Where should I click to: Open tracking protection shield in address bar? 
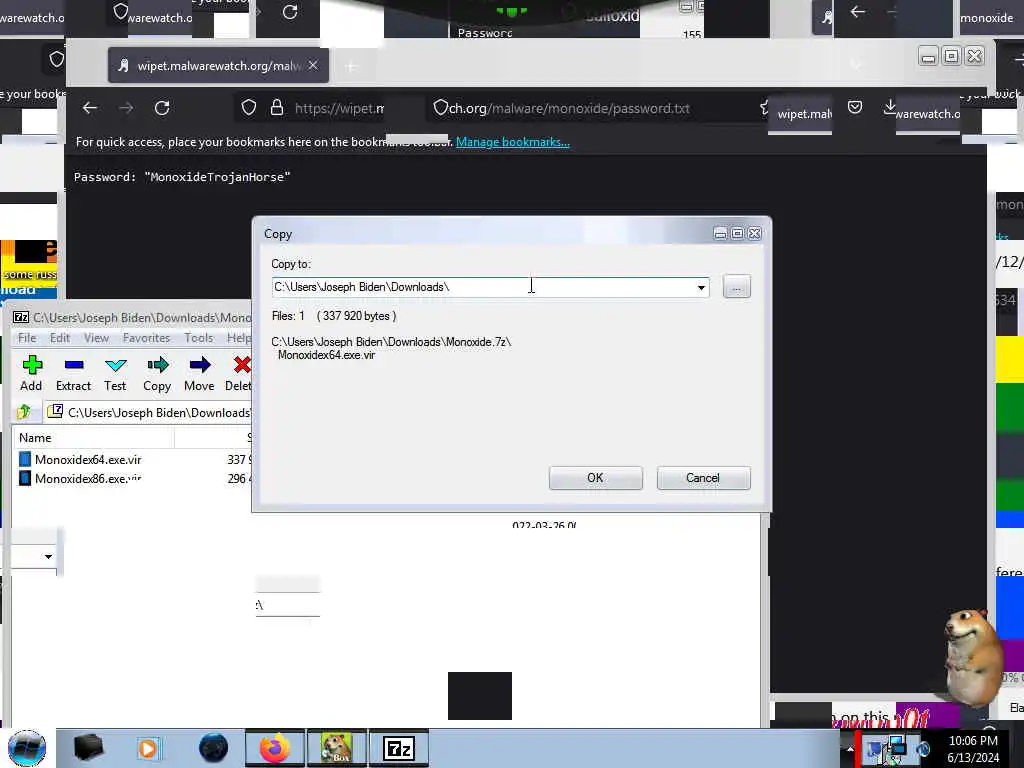(x=248, y=108)
